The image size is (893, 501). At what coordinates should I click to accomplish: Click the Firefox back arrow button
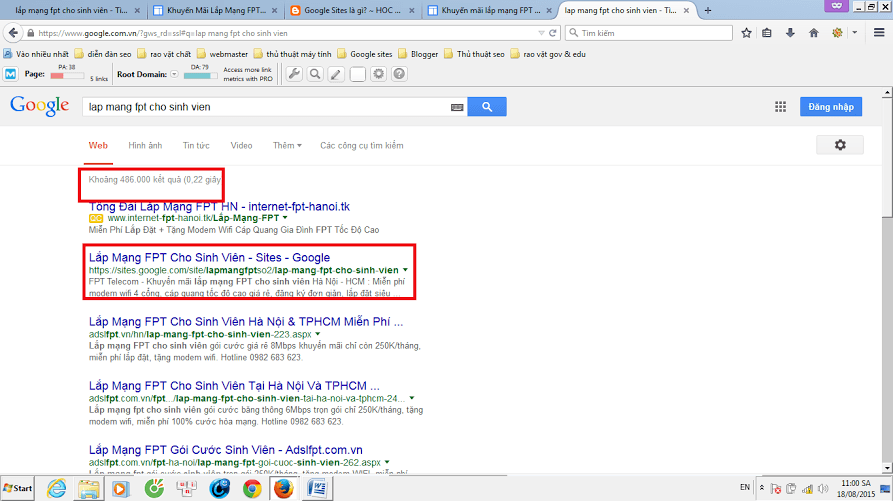point(13,33)
